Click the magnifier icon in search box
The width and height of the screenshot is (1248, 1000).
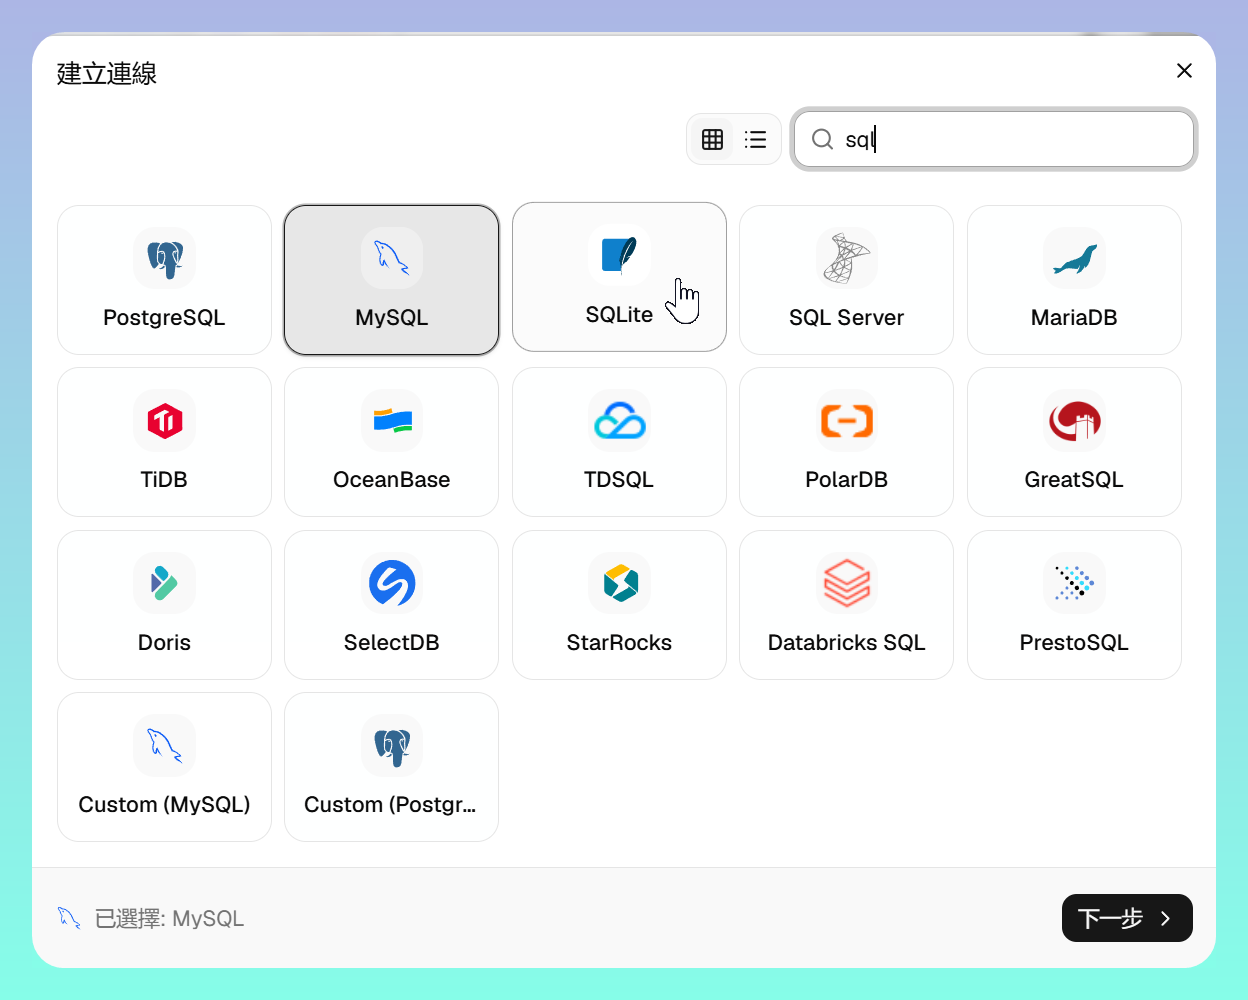[822, 139]
